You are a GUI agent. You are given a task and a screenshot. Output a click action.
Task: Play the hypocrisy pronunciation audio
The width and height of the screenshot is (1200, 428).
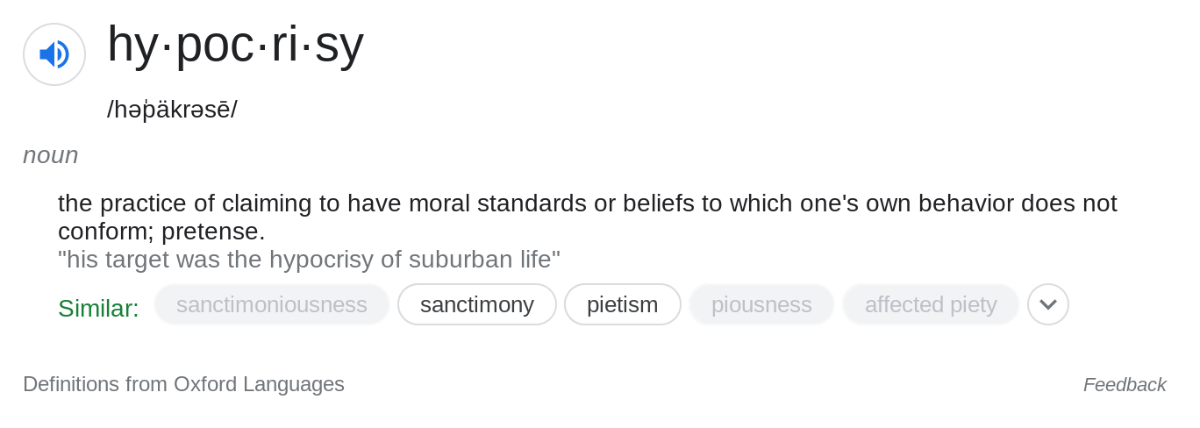tap(54, 54)
